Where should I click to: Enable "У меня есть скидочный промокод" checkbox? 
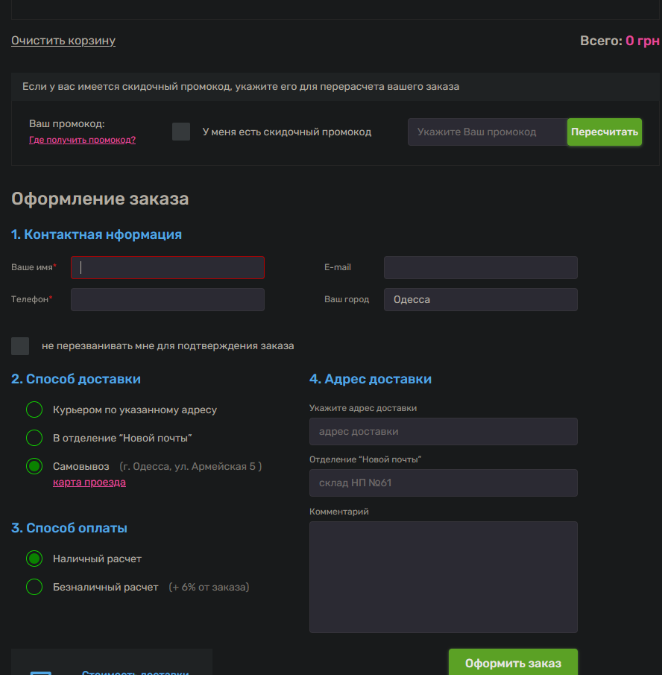181,132
